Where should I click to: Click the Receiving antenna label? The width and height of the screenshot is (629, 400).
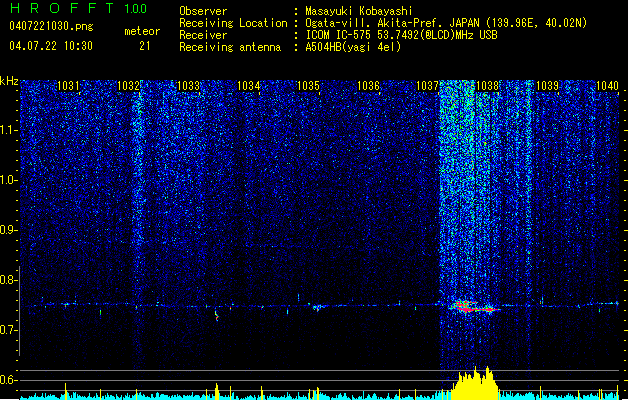(230, 47)
